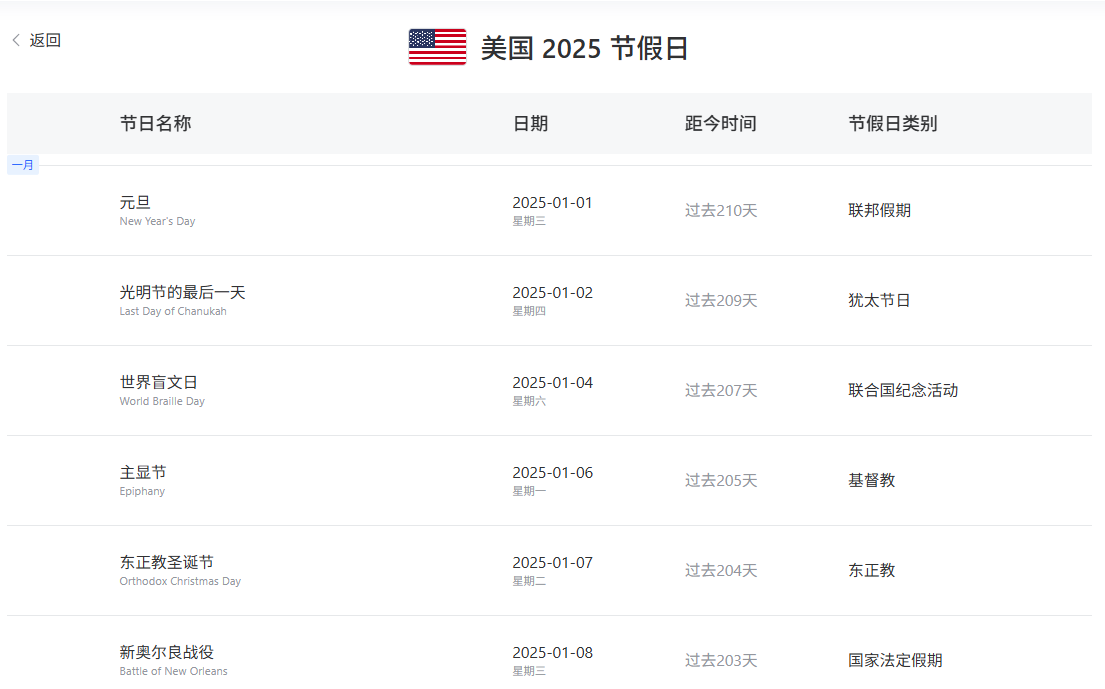Click the 美国 2025 节假日 title
The image size is (1105, 689).
[x=584, y=49]
